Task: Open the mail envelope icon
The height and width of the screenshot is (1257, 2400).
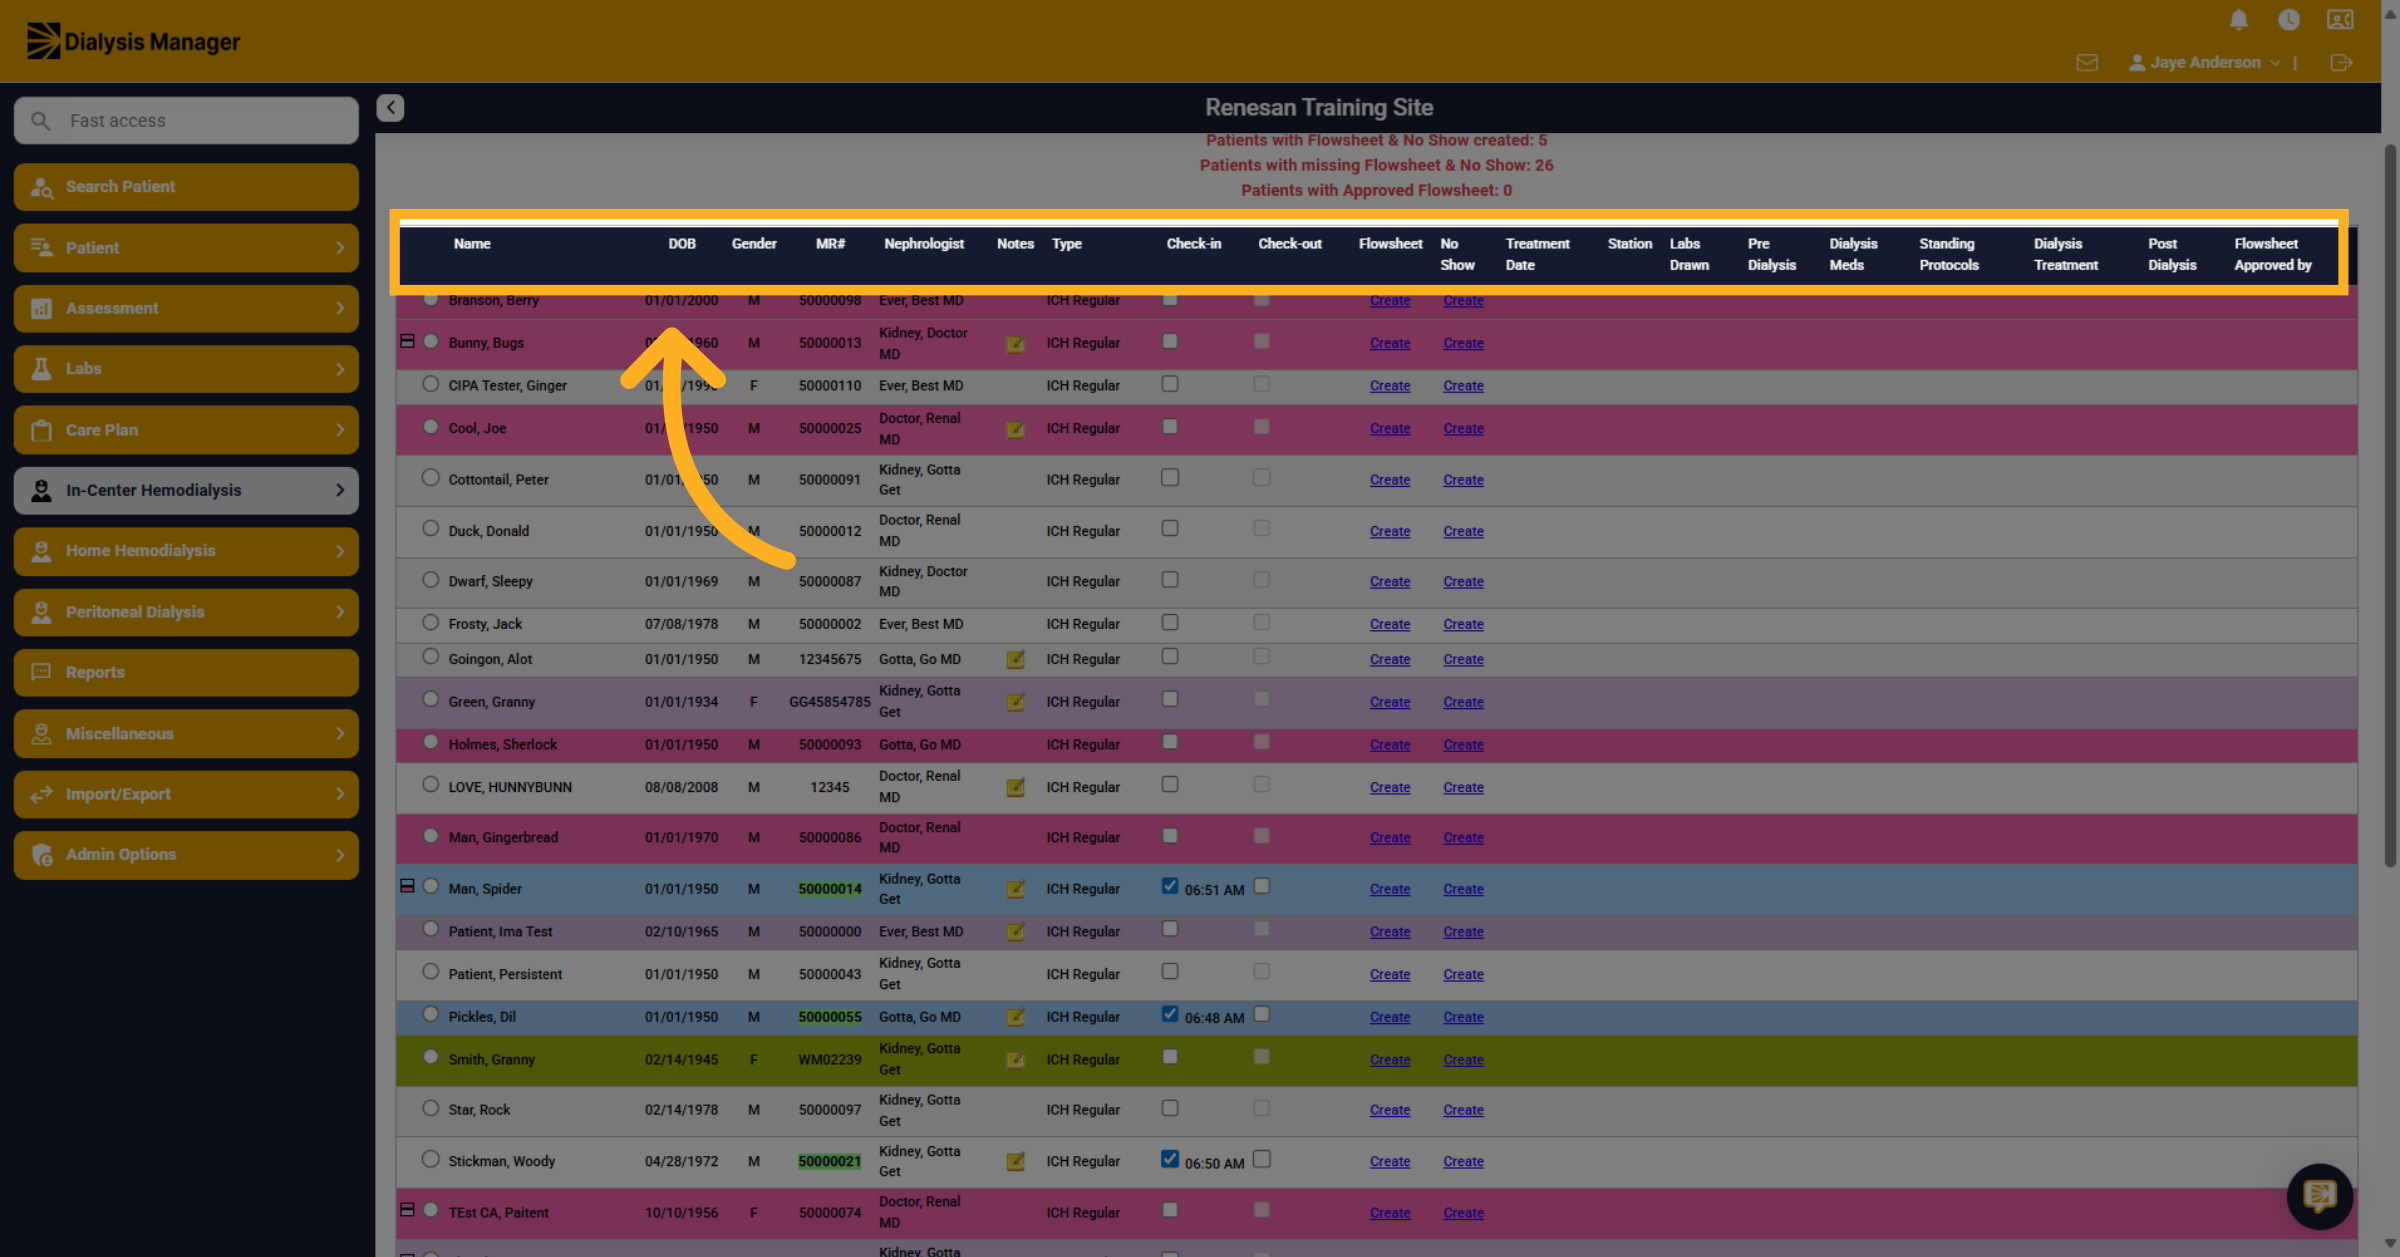Action: click(x=2087, y=62)
